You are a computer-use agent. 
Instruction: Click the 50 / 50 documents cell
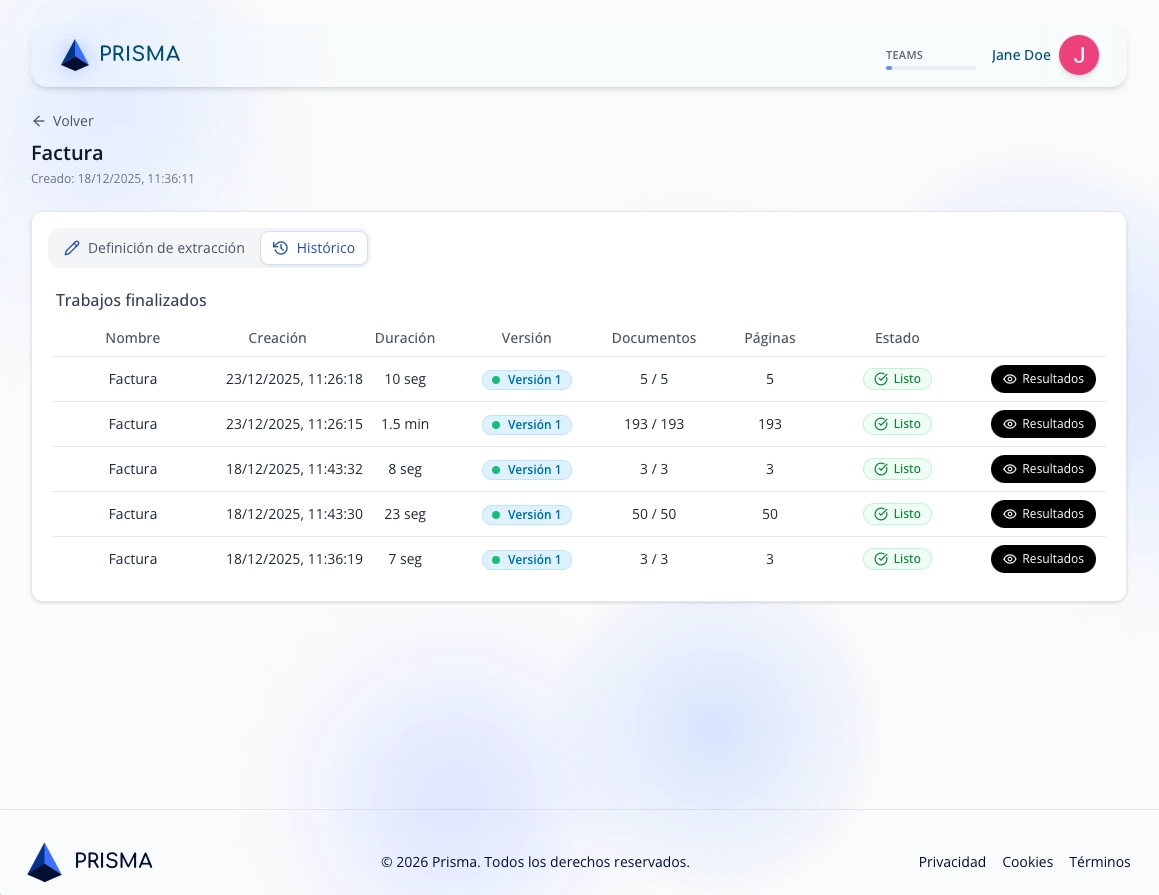click(654, 514)
